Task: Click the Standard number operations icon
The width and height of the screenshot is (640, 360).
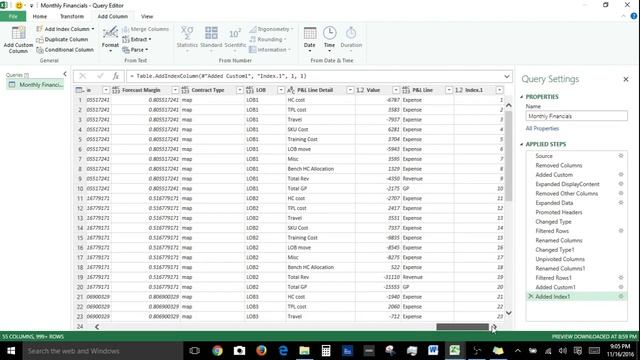Action: 211,33
